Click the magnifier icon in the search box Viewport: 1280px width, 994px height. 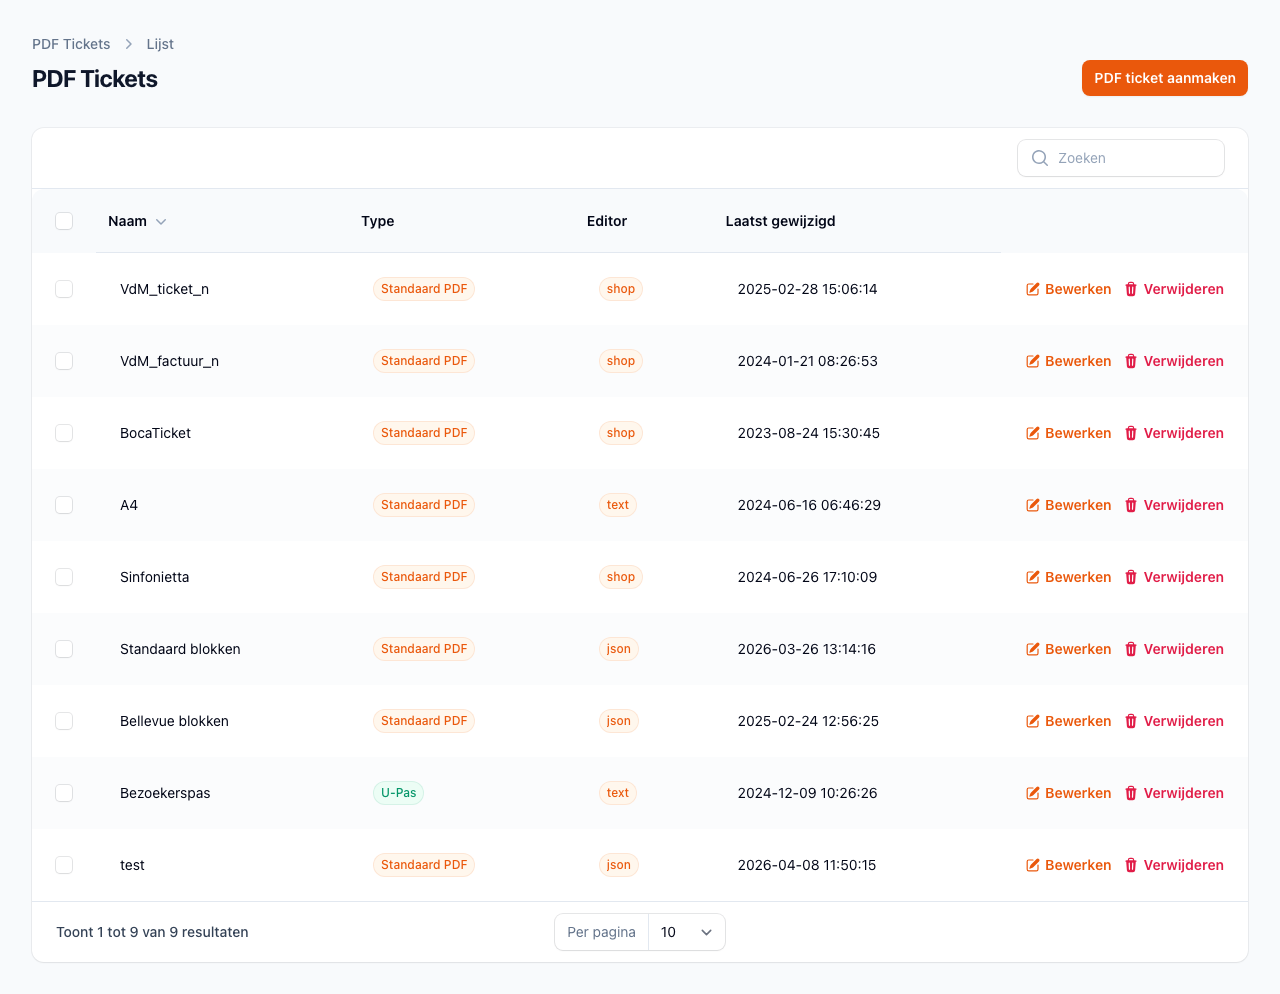[x=1040, y=158]
